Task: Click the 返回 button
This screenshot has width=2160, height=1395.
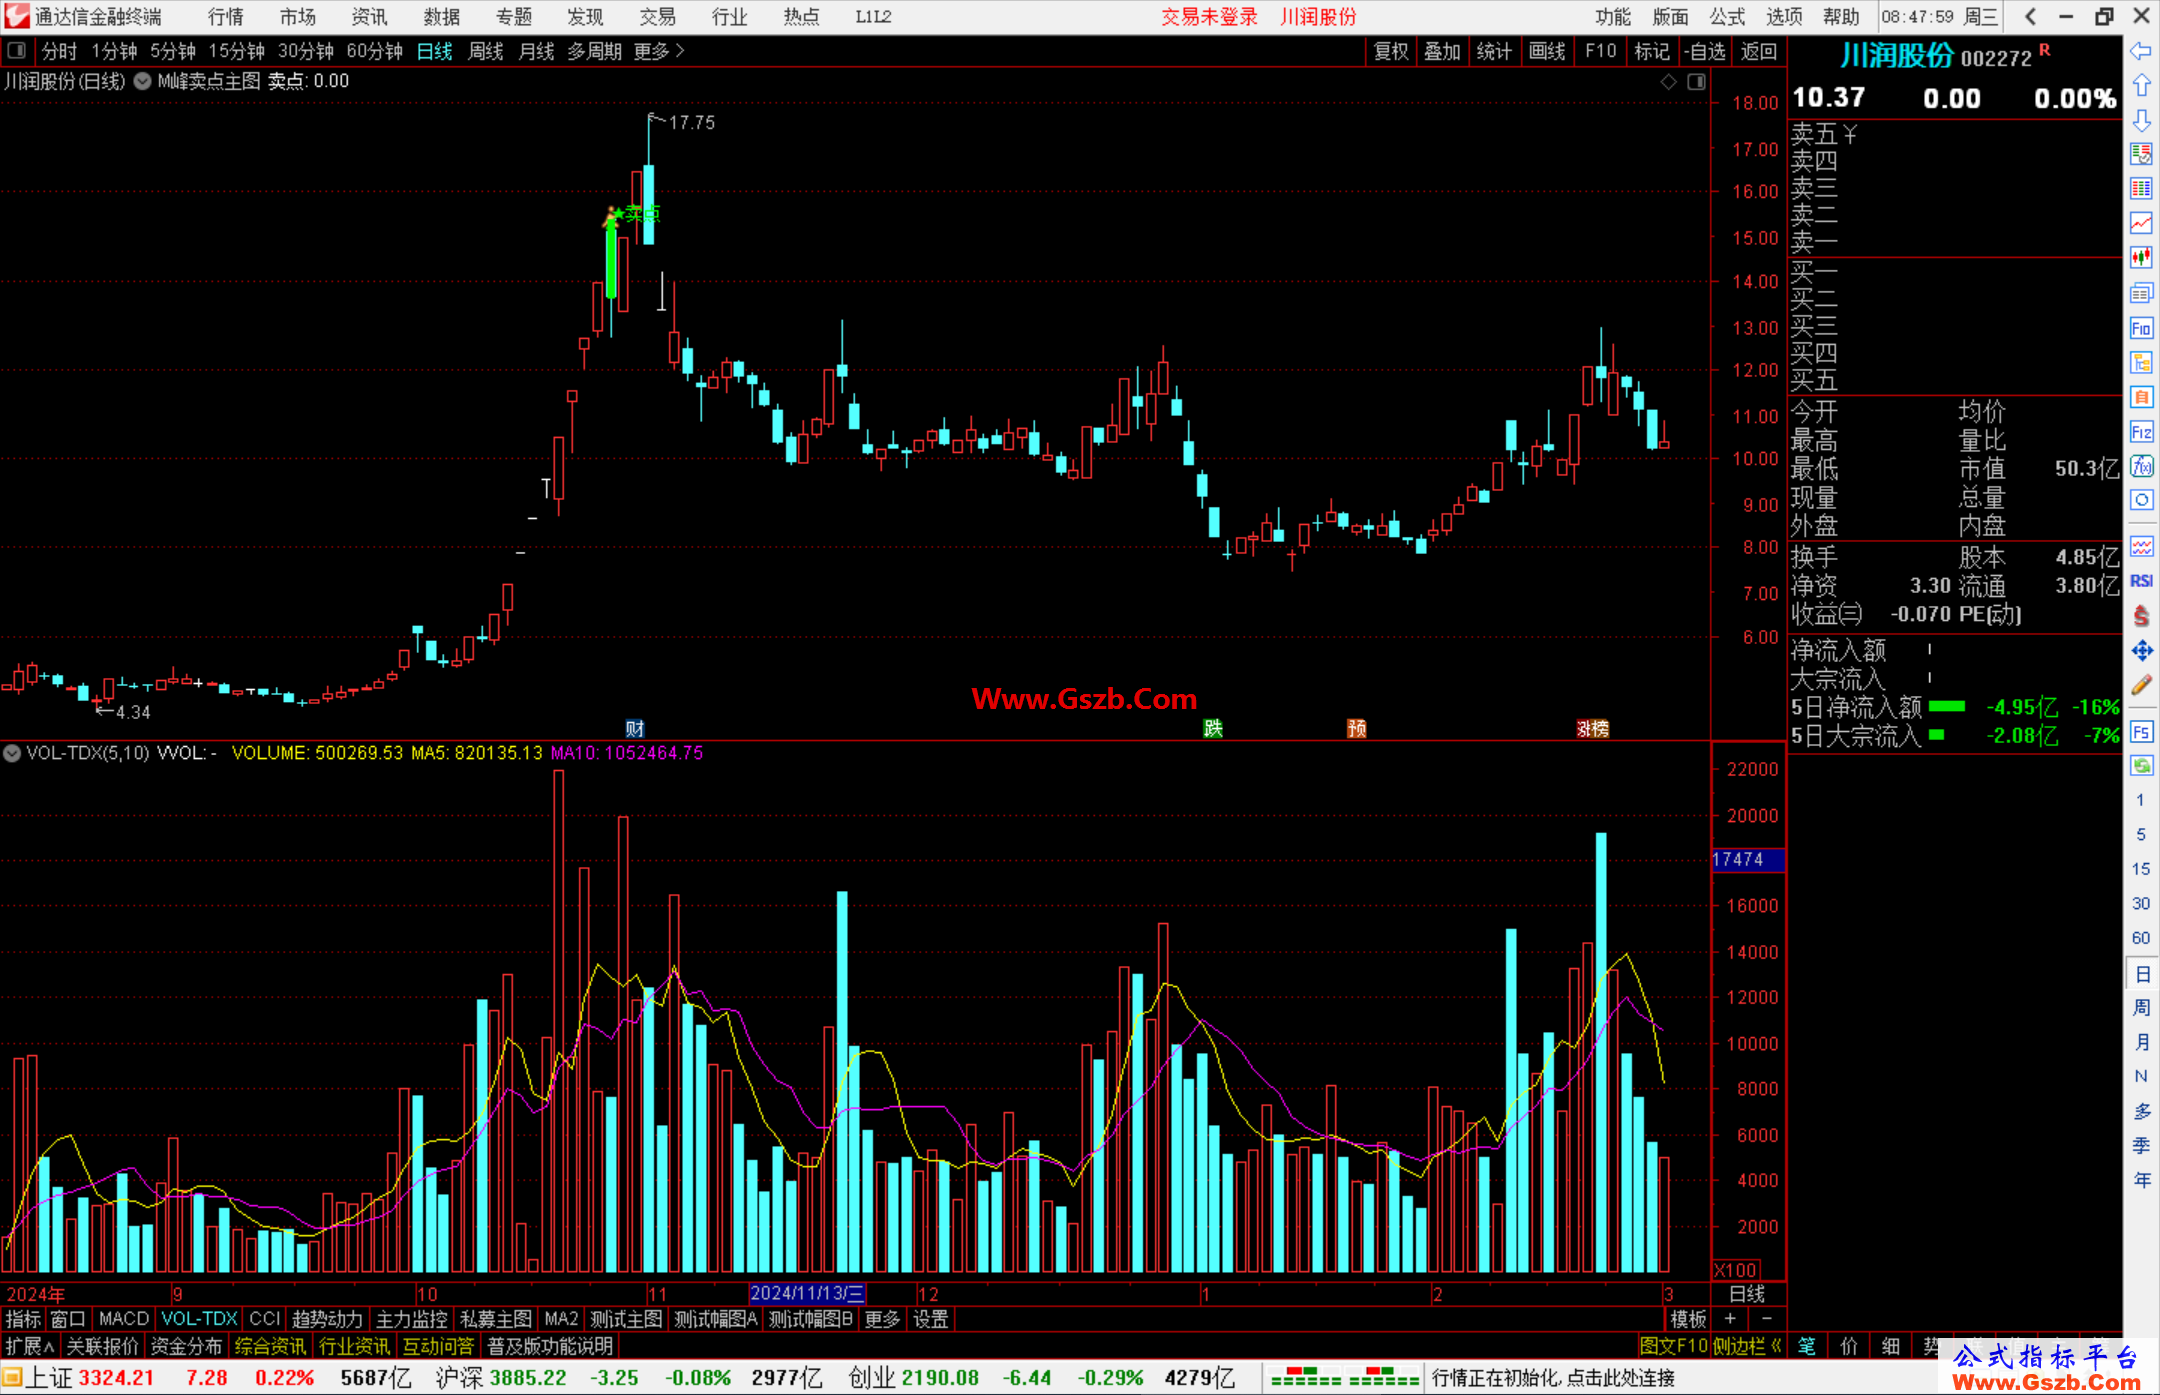Action: coord(1757,51)
